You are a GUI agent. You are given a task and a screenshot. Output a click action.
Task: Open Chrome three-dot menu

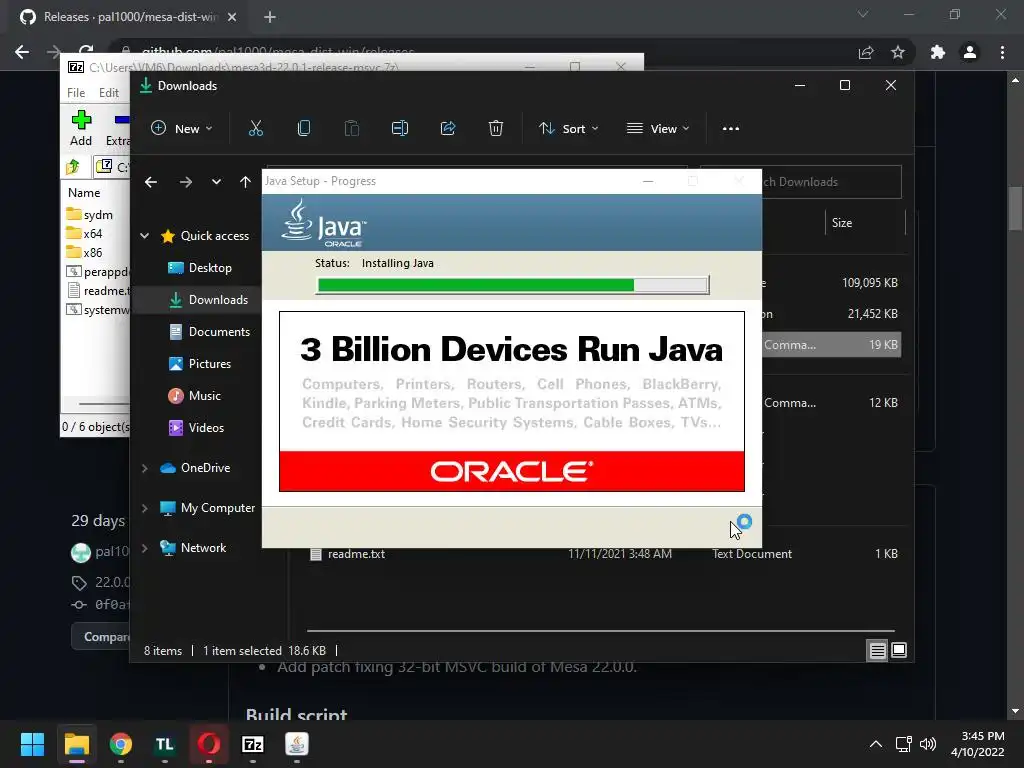pyautogui.click(x=1002, y=52)
